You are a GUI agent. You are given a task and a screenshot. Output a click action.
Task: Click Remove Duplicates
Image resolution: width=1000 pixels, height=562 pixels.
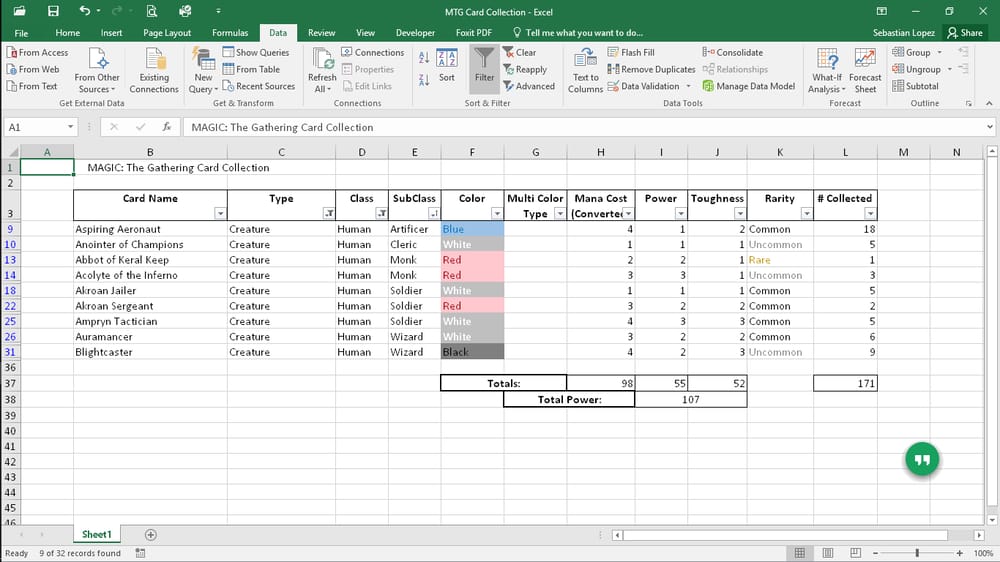pos(651,69)
